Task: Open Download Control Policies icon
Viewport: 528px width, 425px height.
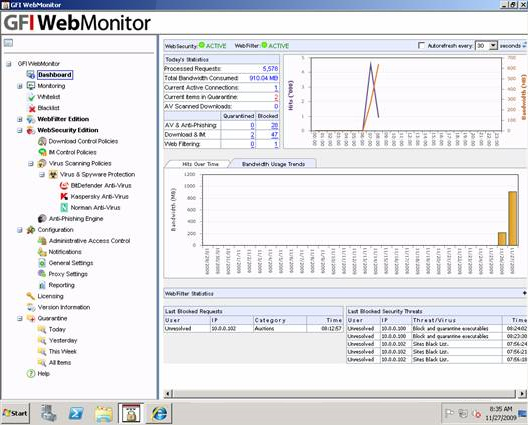Action: point(42,141)
